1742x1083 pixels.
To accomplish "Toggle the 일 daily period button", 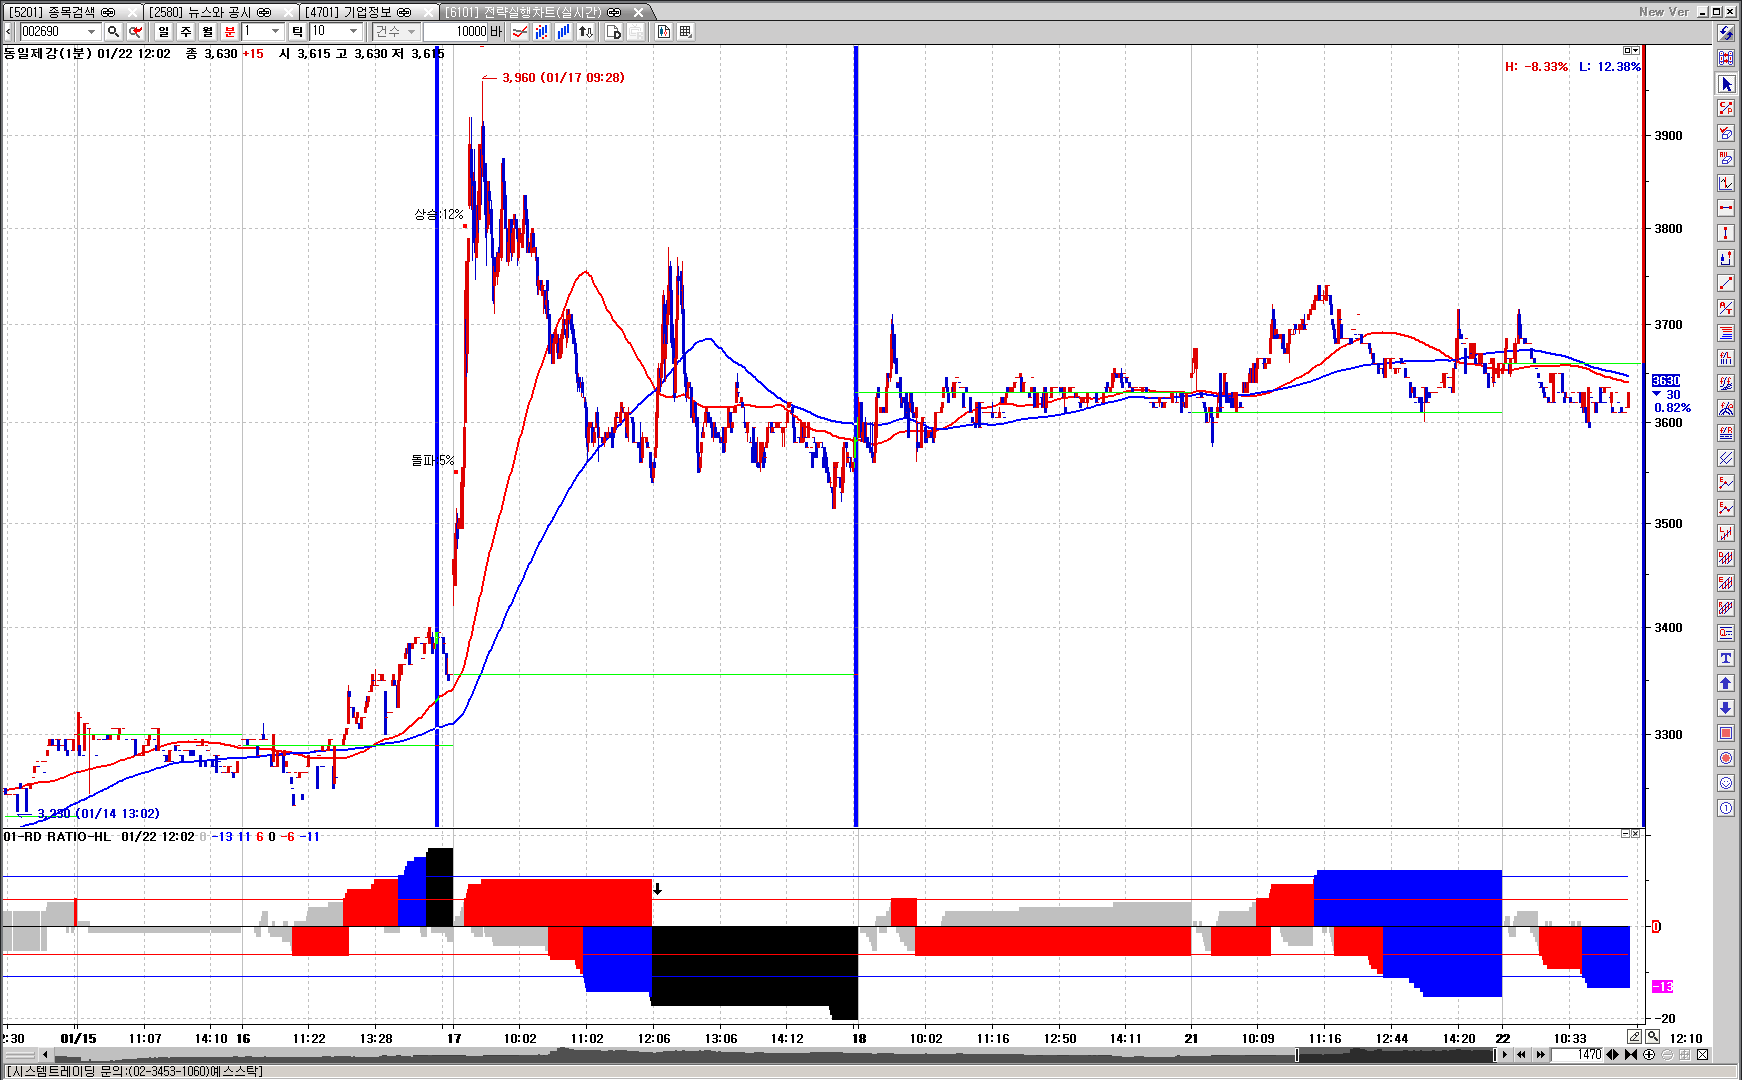I will (x=164, y=32).
